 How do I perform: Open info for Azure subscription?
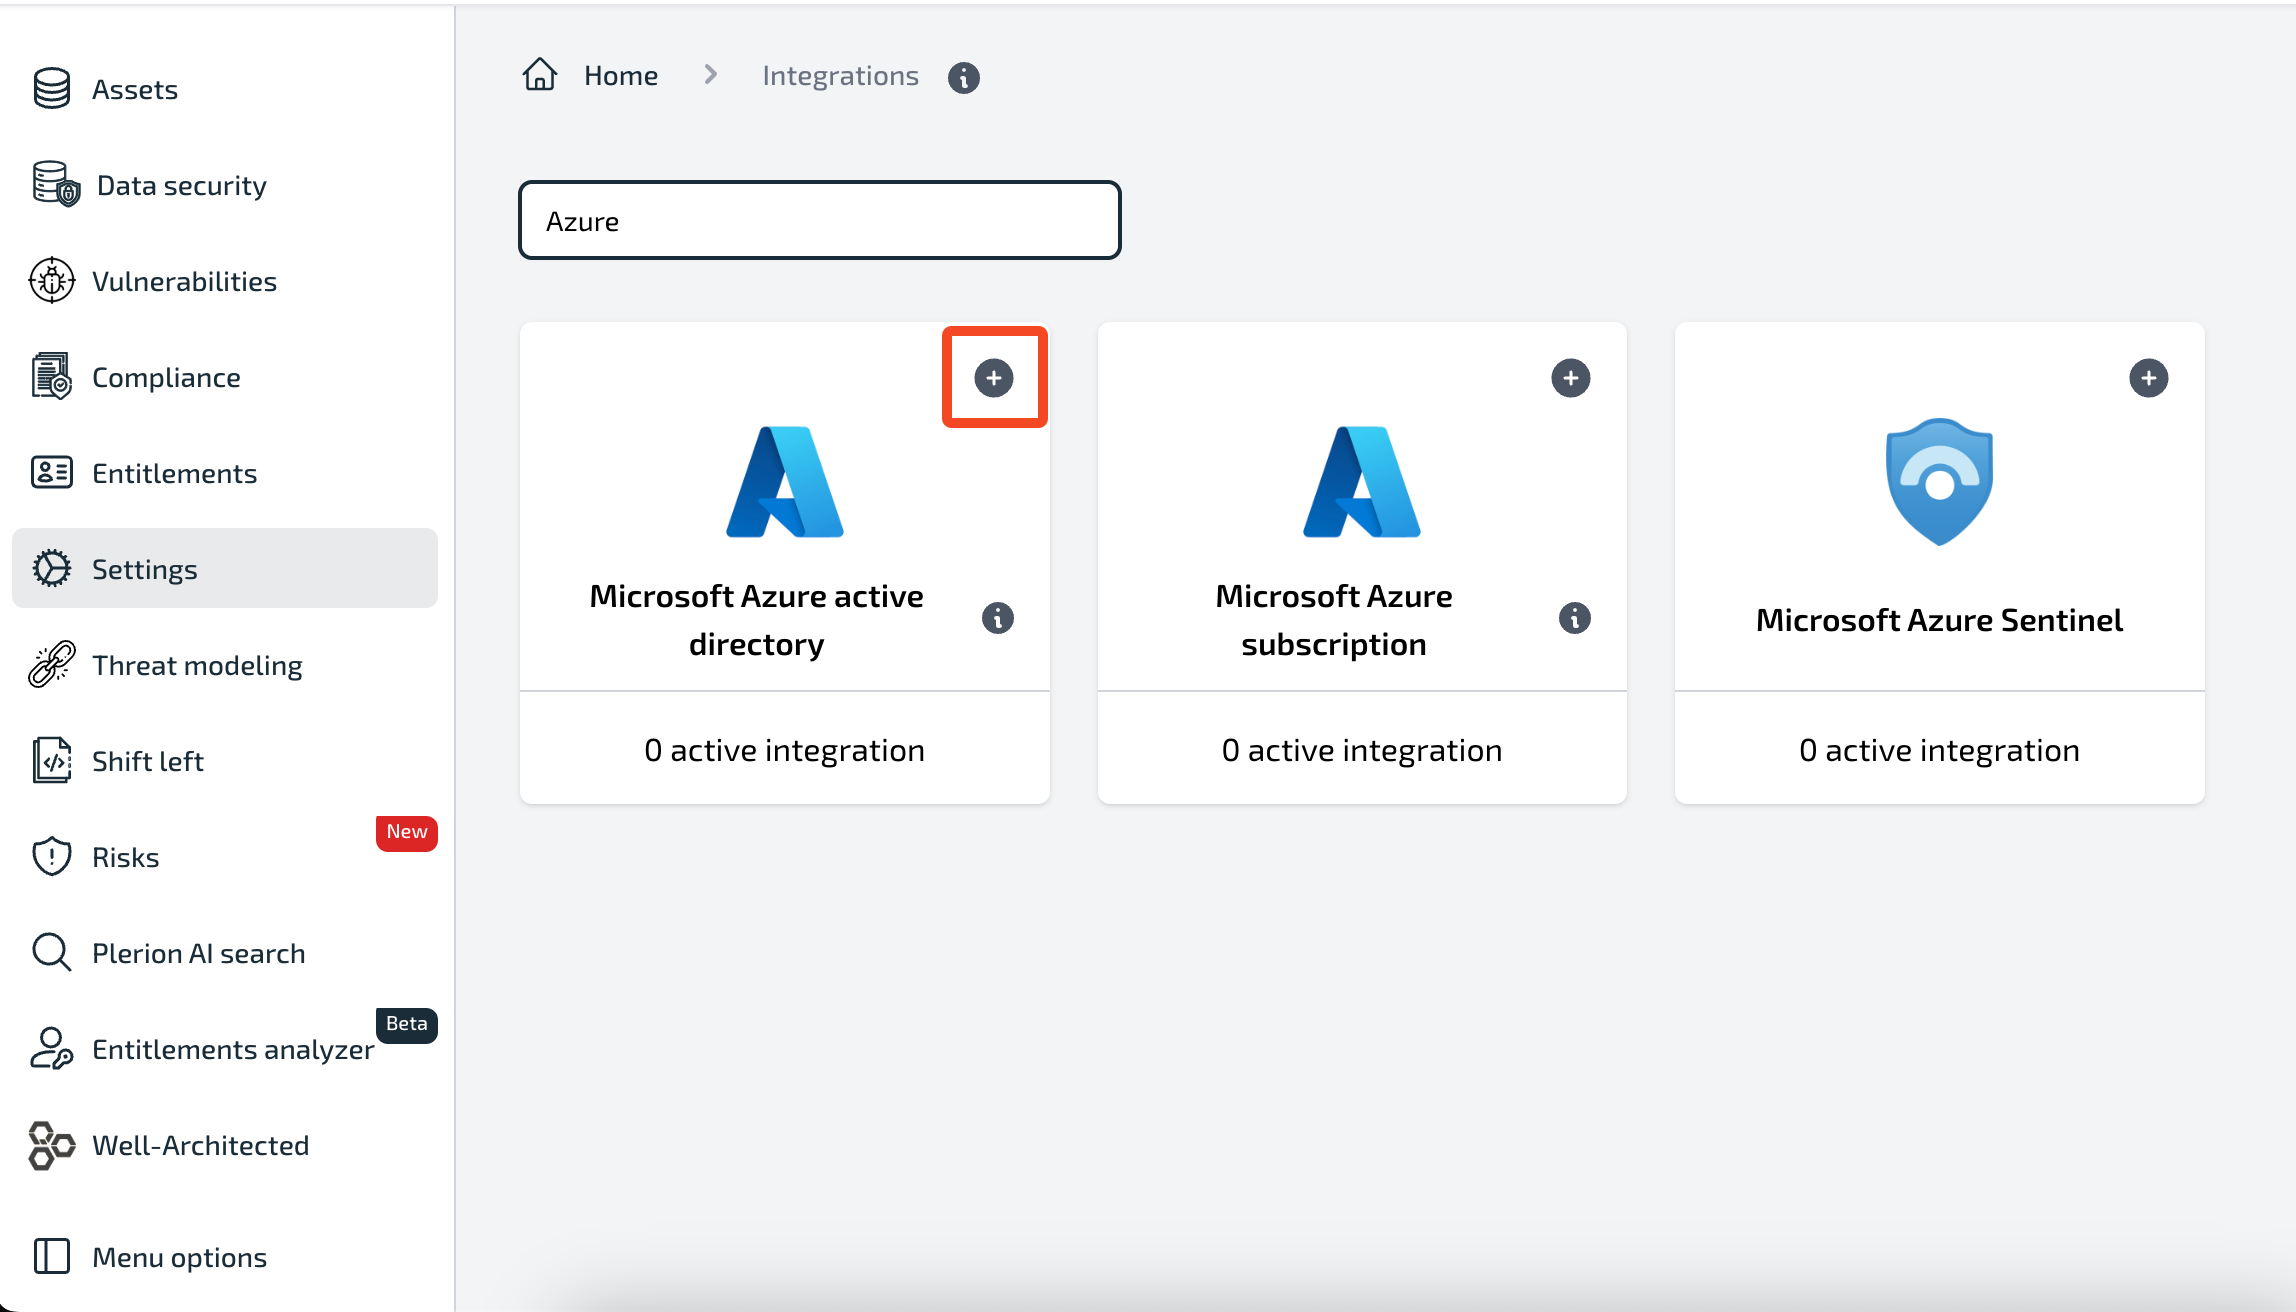pyautogui.click(x=1575, y=618)
